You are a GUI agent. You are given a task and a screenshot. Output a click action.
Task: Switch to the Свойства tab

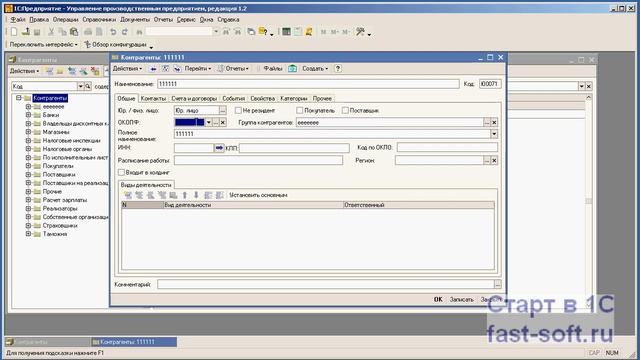pos(262,99)
